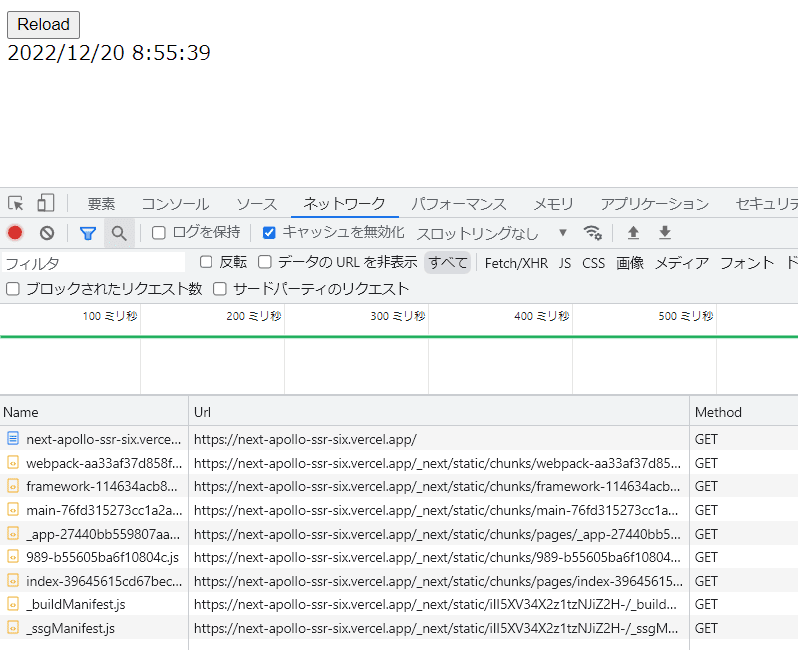Enable the ログを保持 checkbox
This screenshot has width=798, height=650.
159,233
